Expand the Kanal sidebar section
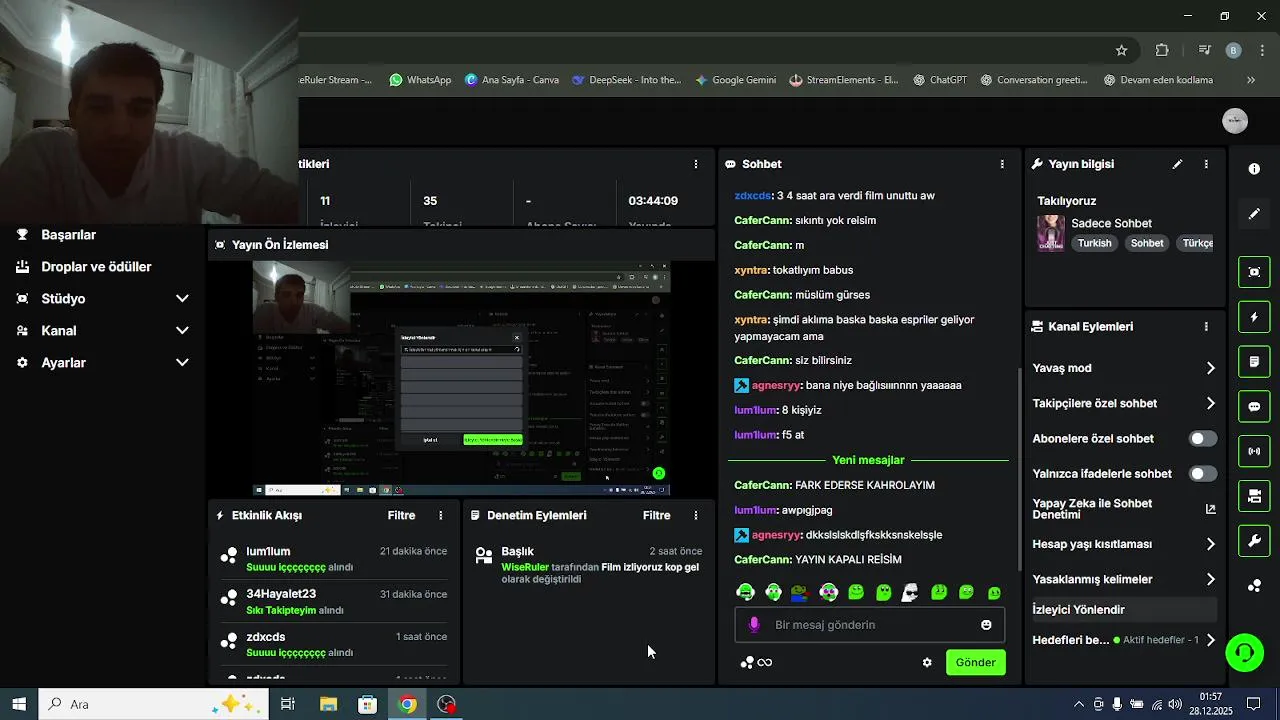Viewport: 1280px width, 720px height. point(182,331)
